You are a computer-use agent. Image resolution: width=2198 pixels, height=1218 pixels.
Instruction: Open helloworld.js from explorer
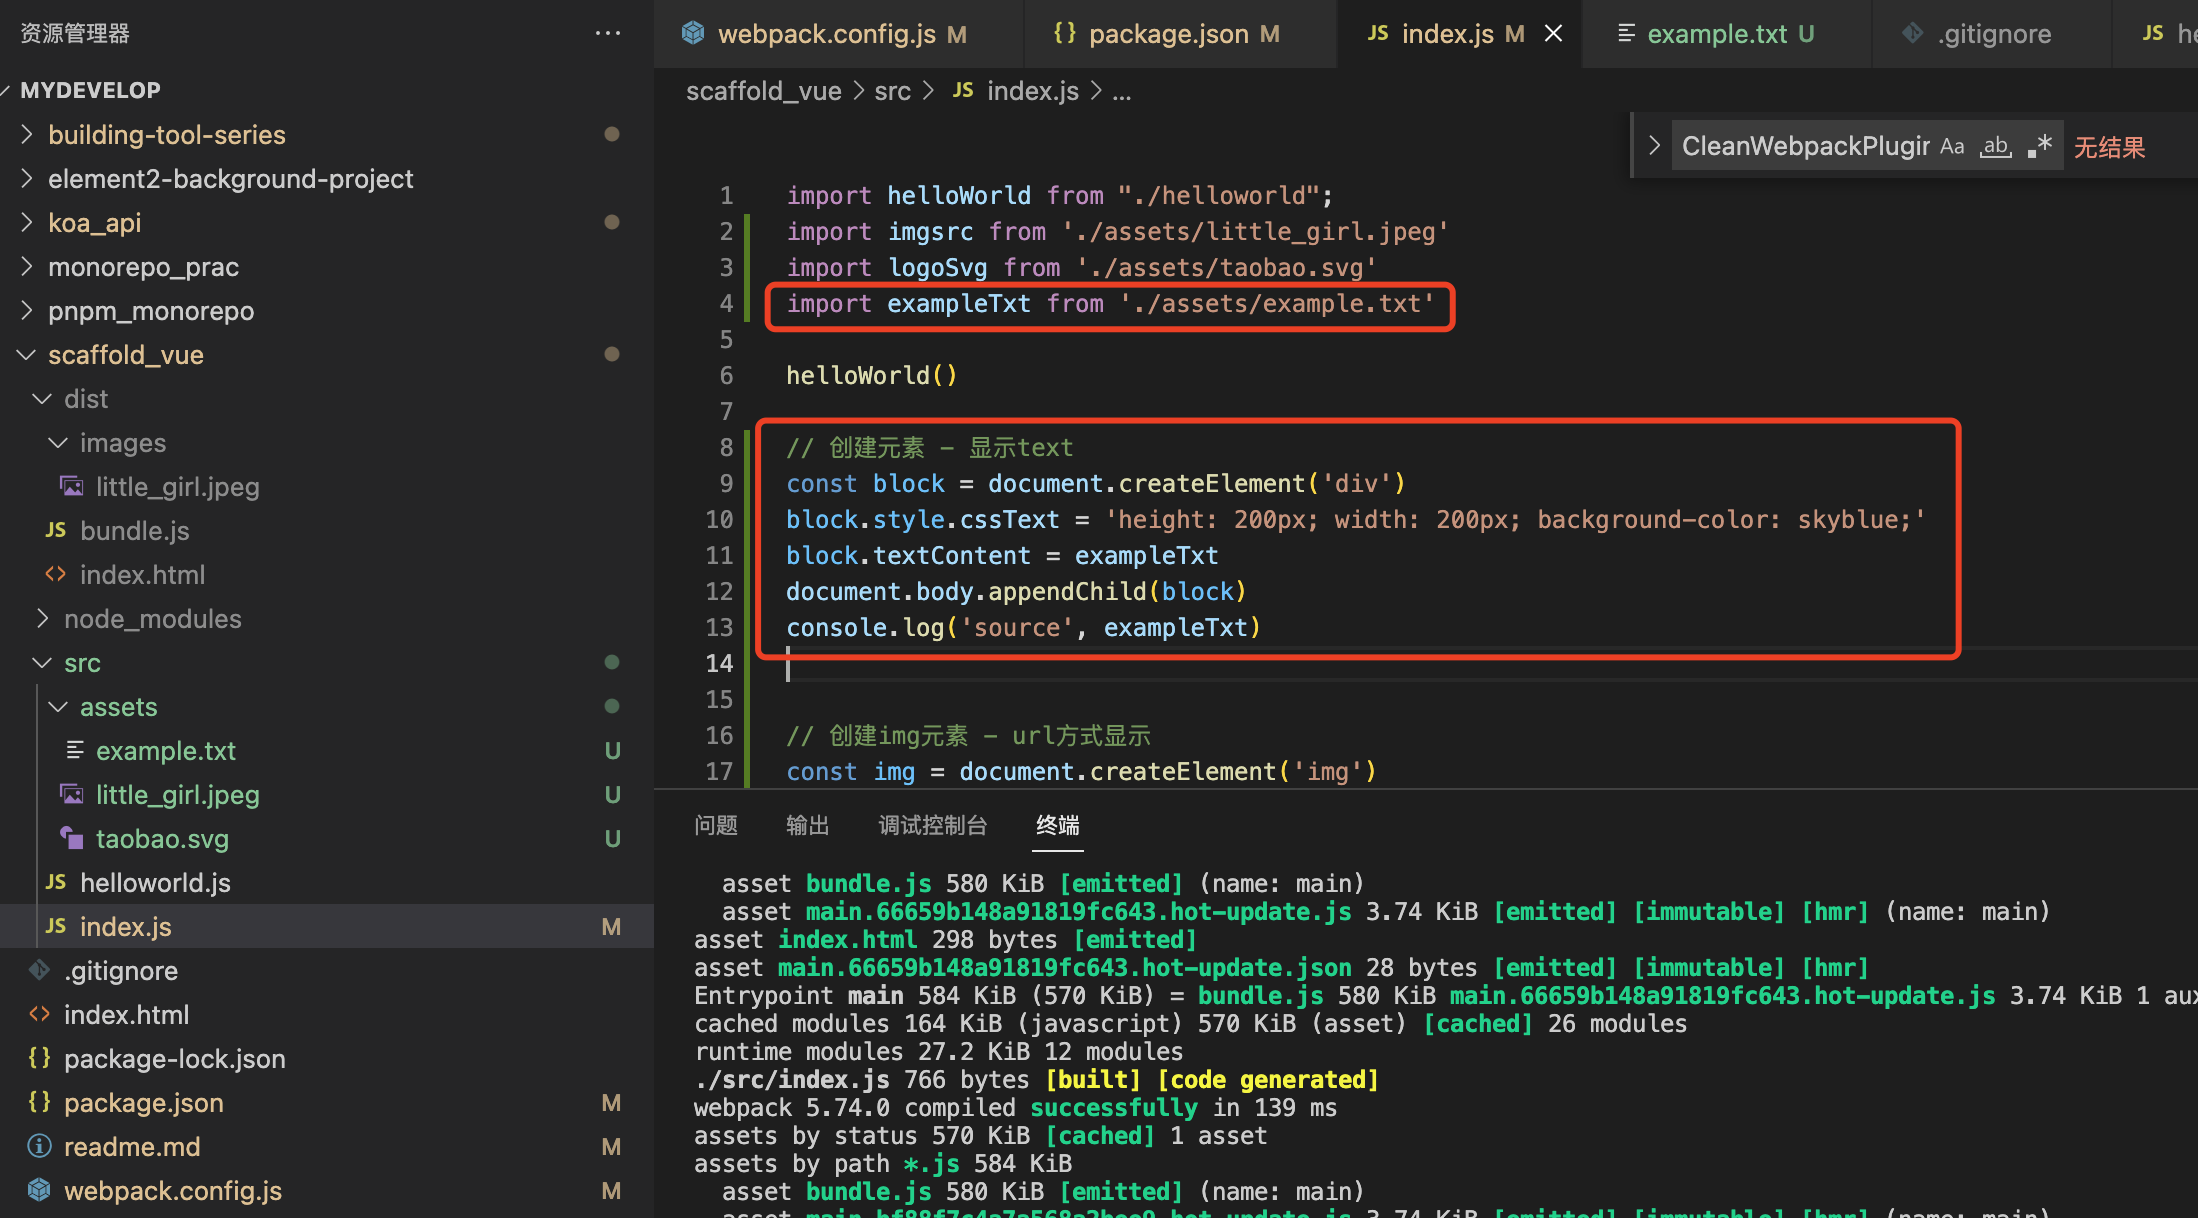click(155, 882)
